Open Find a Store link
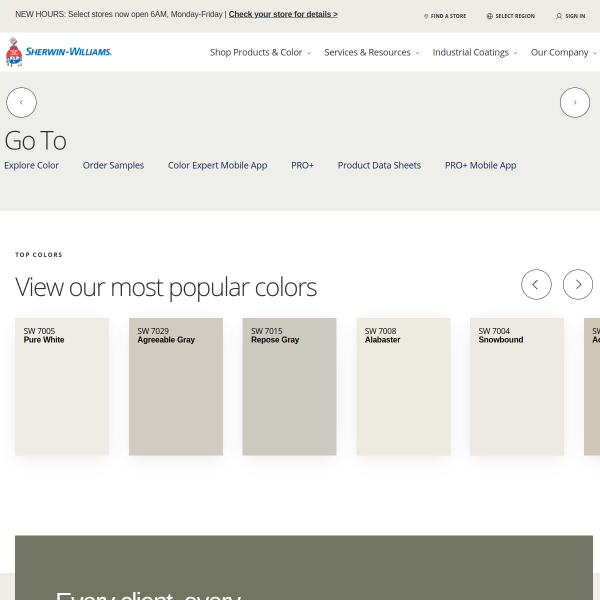This screenshot has height=600, width=600. [x=448, y=16]
